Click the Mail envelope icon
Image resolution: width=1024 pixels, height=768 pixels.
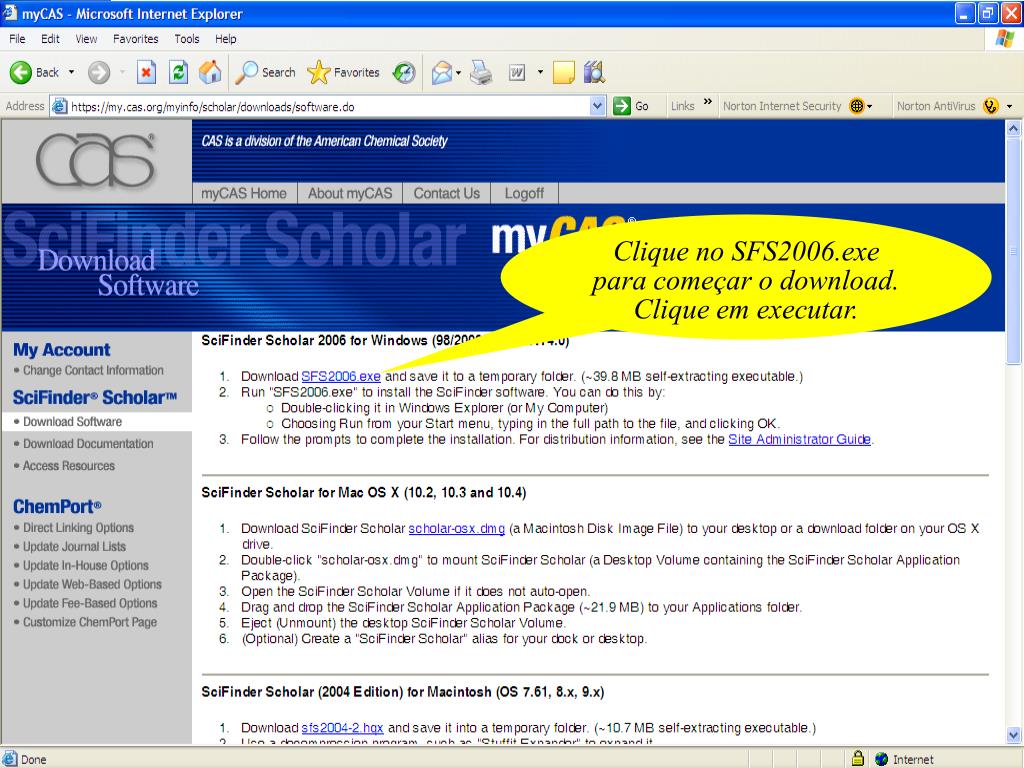(x=442, y=72)
